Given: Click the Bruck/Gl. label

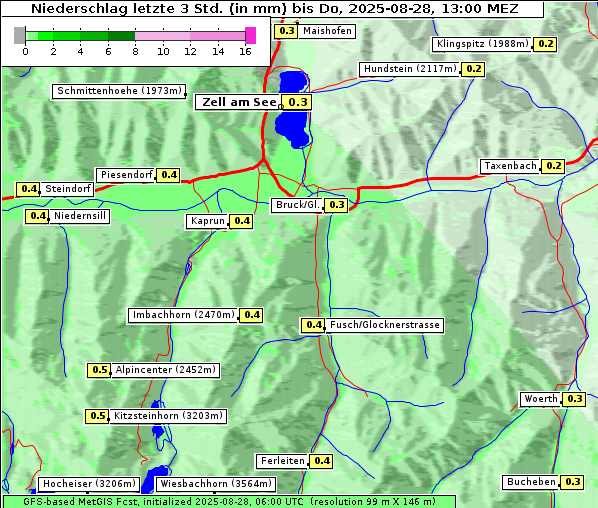Looking at the screenshot, I should click(x=297, y=205).
